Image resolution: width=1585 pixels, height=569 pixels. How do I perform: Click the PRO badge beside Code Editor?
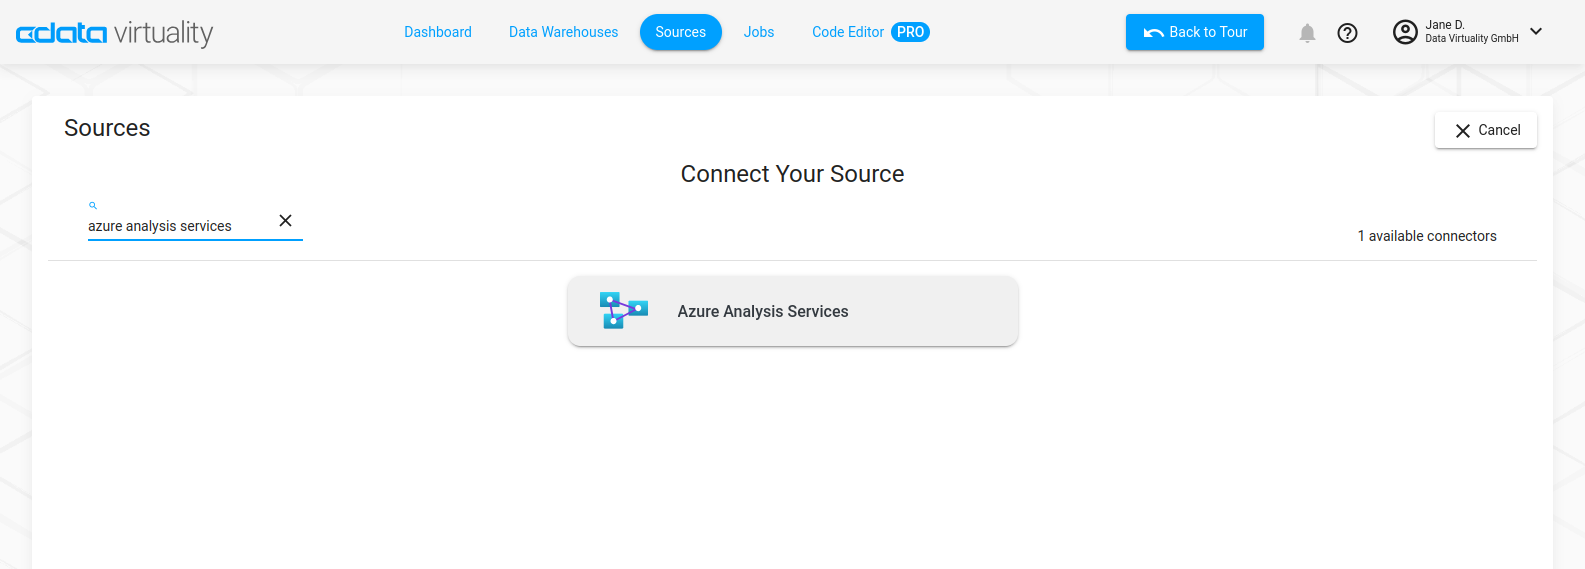click(x=910, y=32)
